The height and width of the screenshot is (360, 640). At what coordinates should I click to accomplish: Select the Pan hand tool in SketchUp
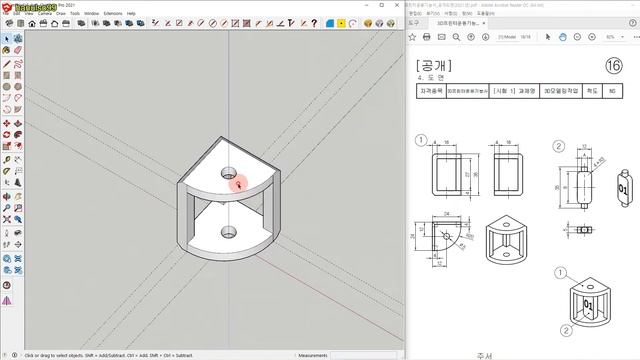[18, 196]
